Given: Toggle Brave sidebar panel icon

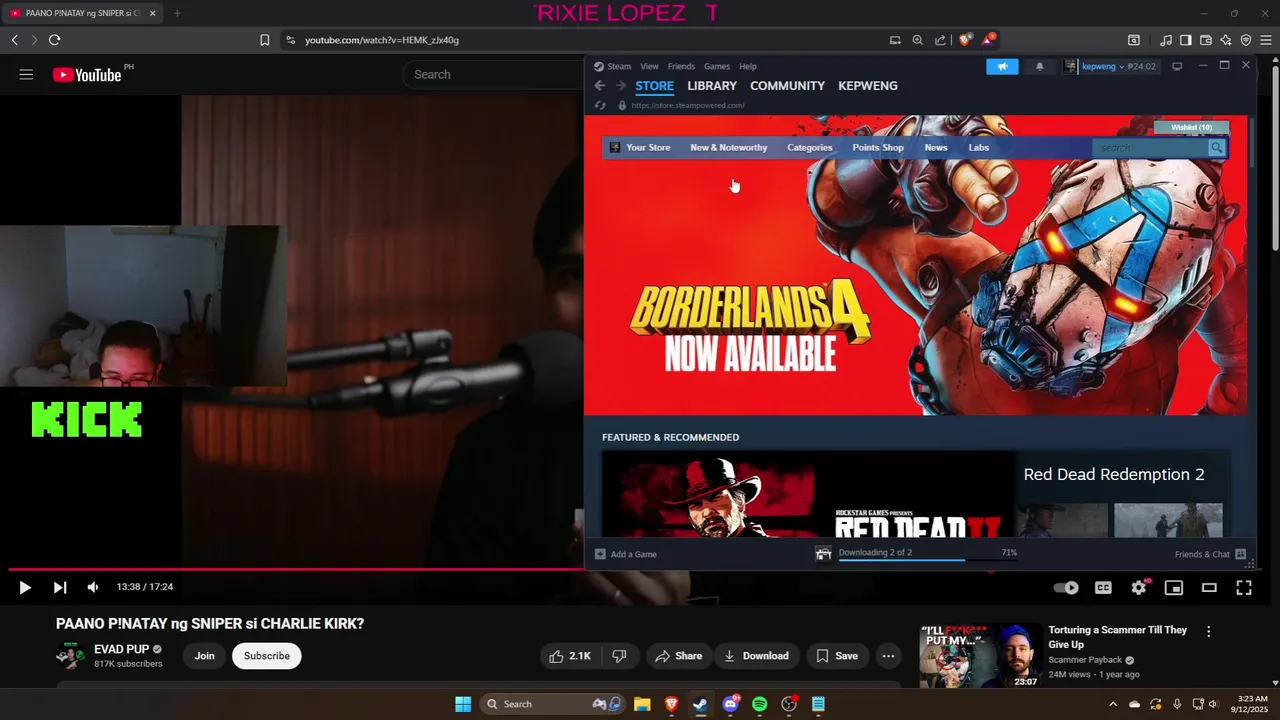Looking at the screenshot, I should pyautogui.click(x=1185, y=40).
